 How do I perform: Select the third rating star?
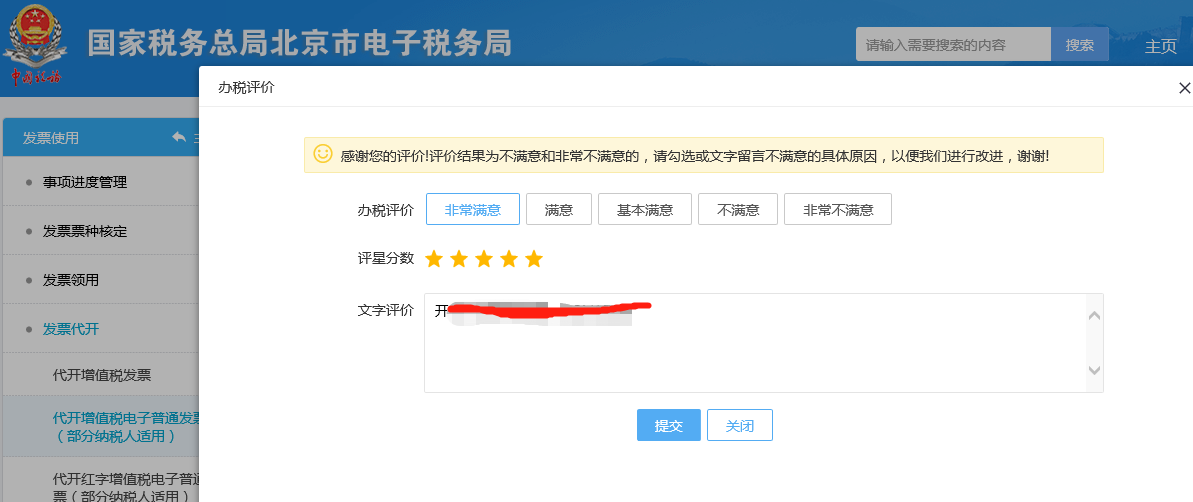tap(484, 259)
